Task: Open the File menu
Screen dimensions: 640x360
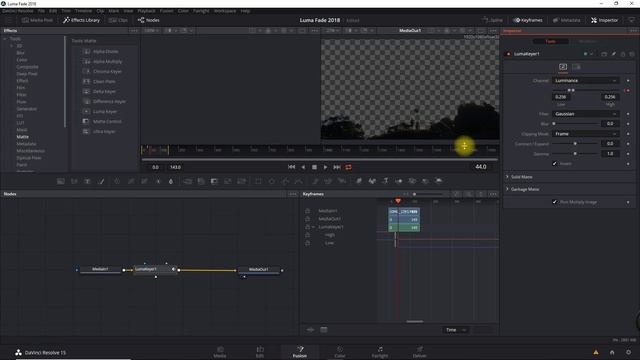Action: click(41, 11)
